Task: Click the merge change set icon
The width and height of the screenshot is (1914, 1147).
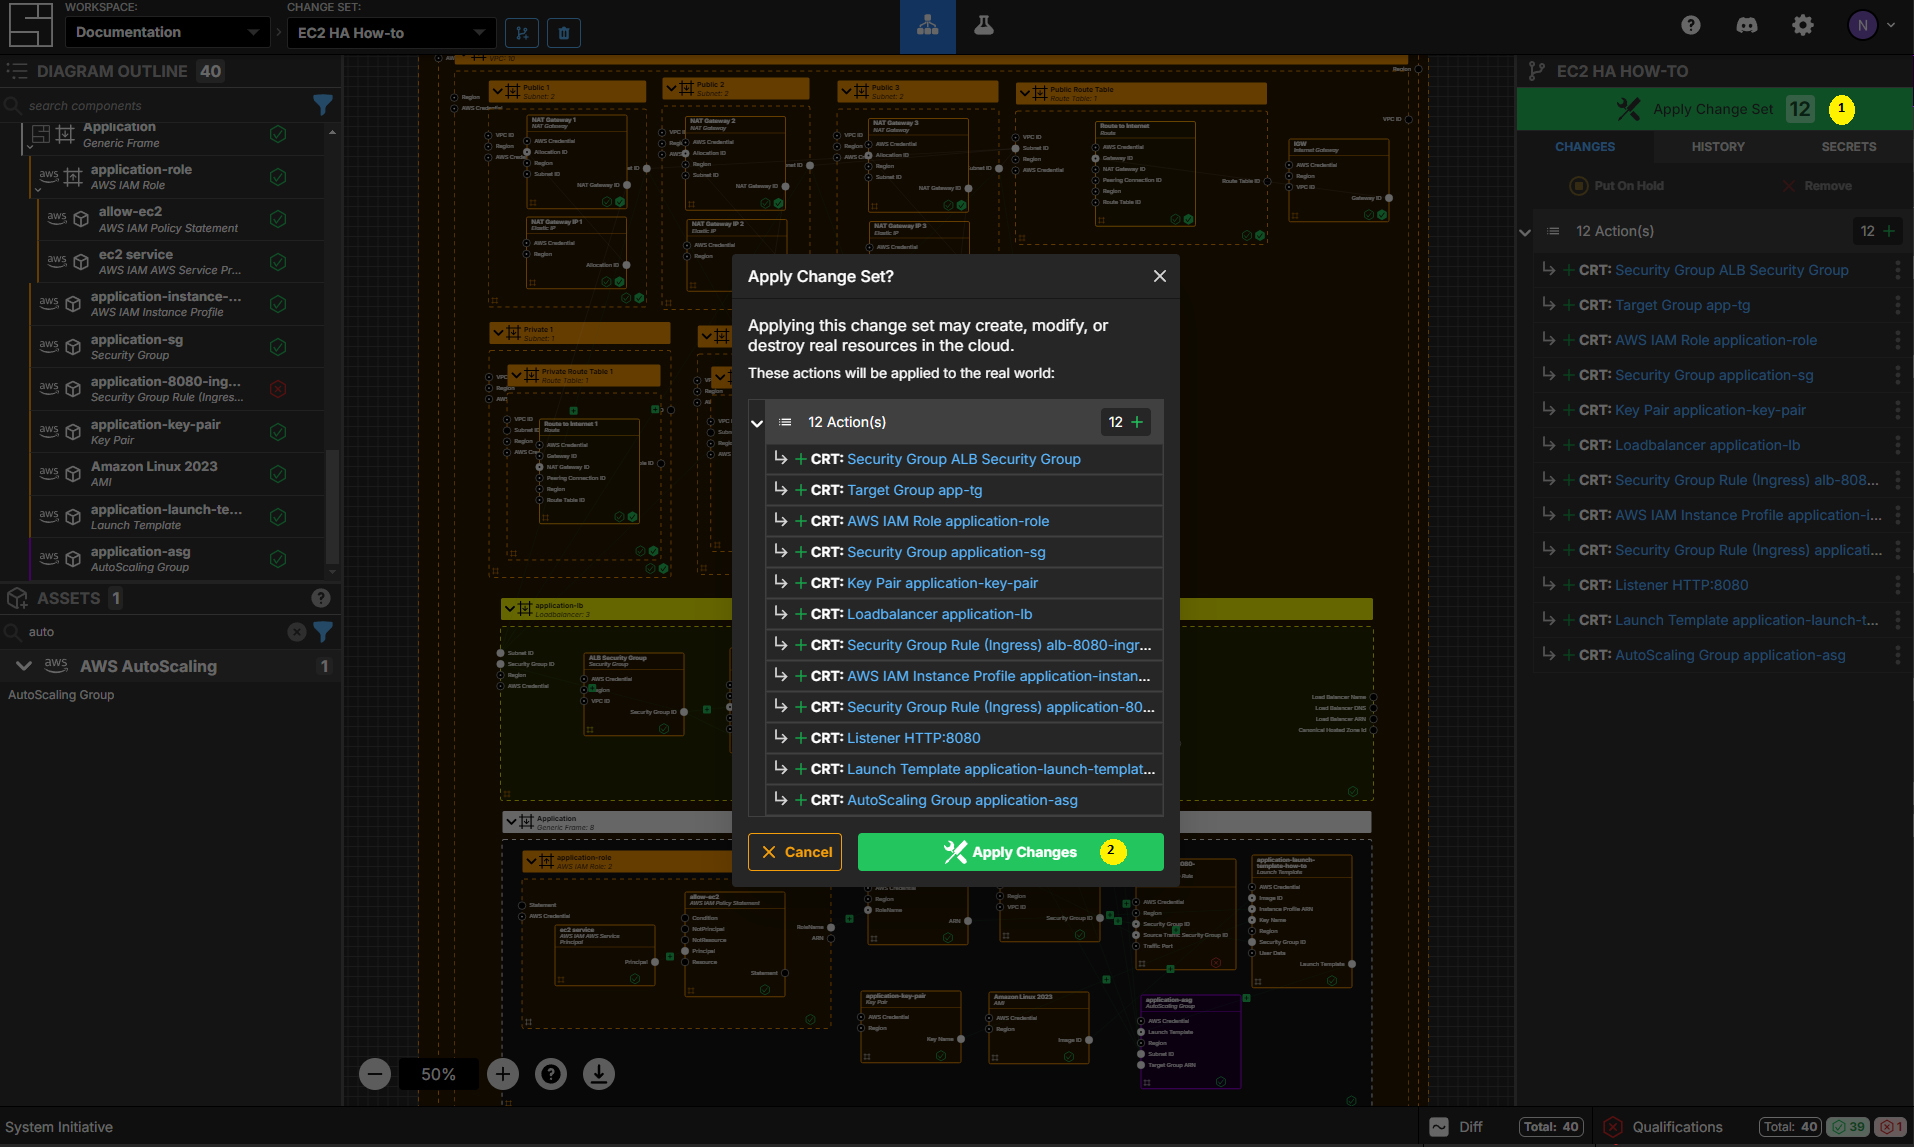Action: coord(522,33)
